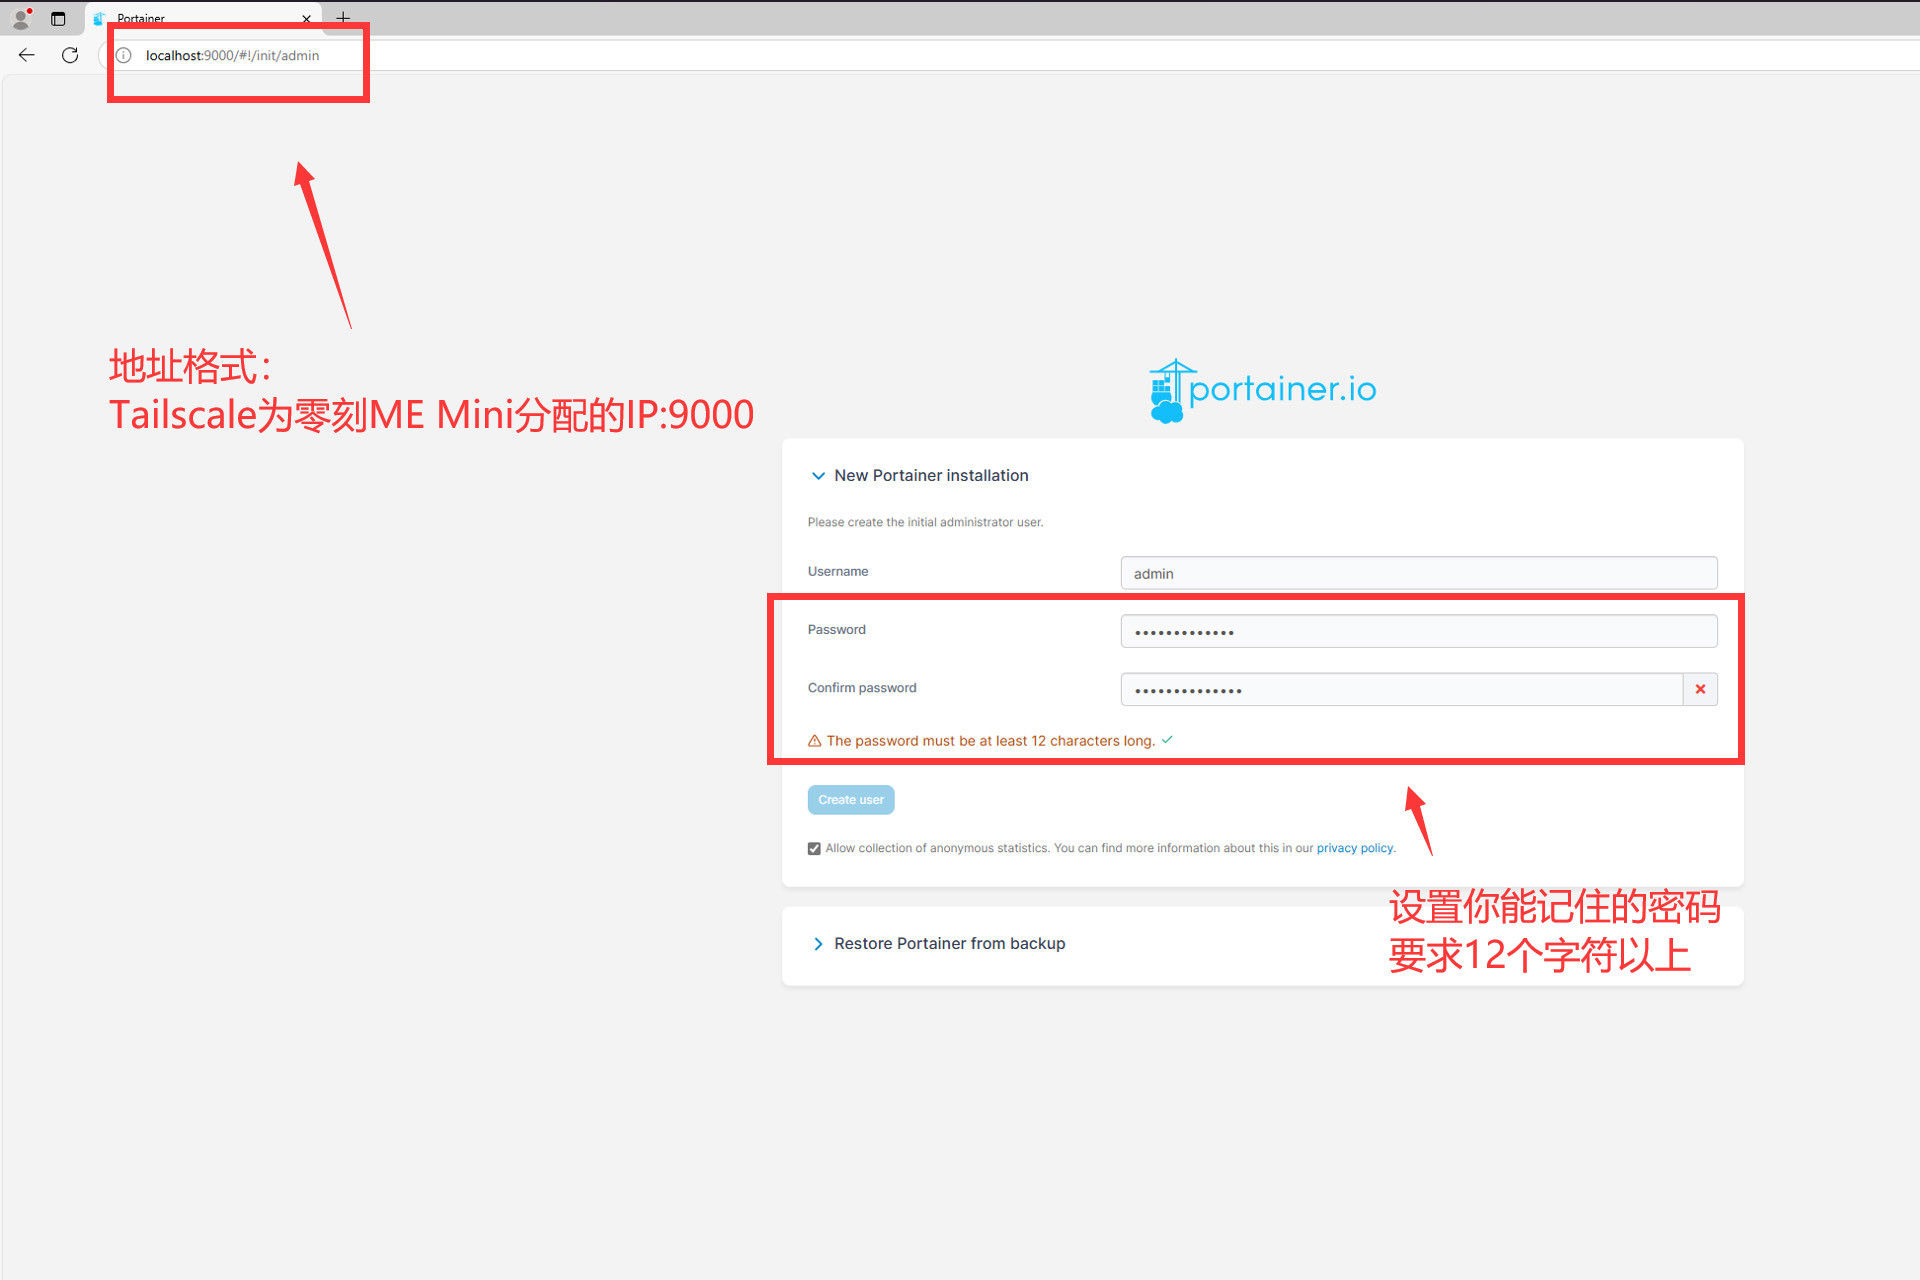The width and height of the screenshot is (1920, 1280).
Task: Click the red X mismatch icon
Action: coord(1700,689)
